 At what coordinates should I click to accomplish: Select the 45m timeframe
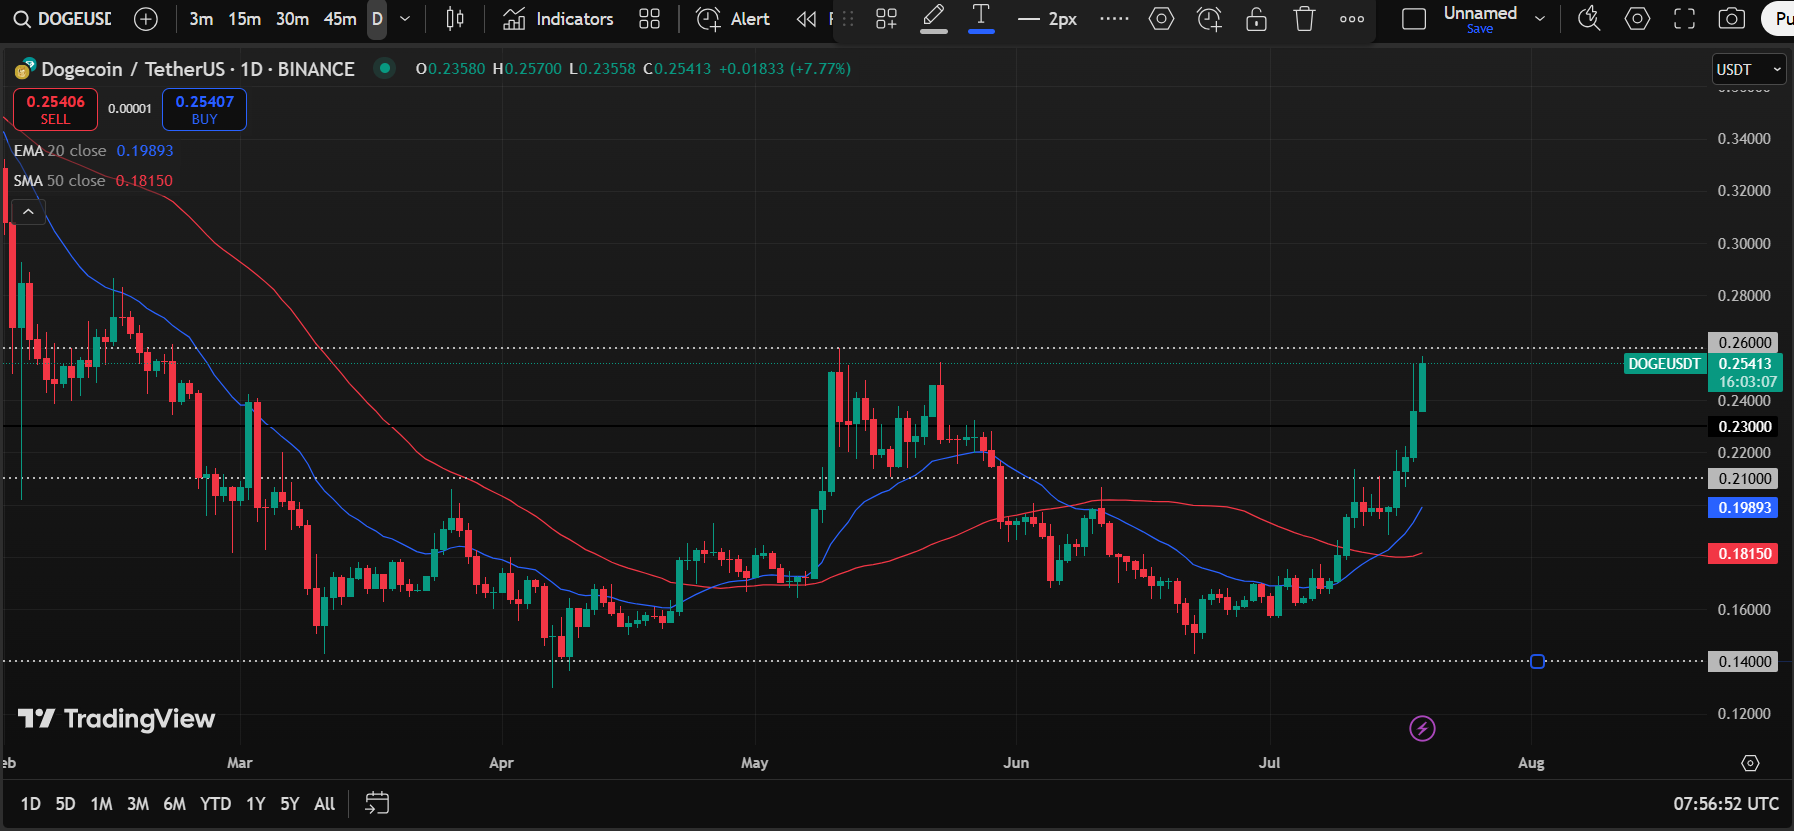coord(340,19)
